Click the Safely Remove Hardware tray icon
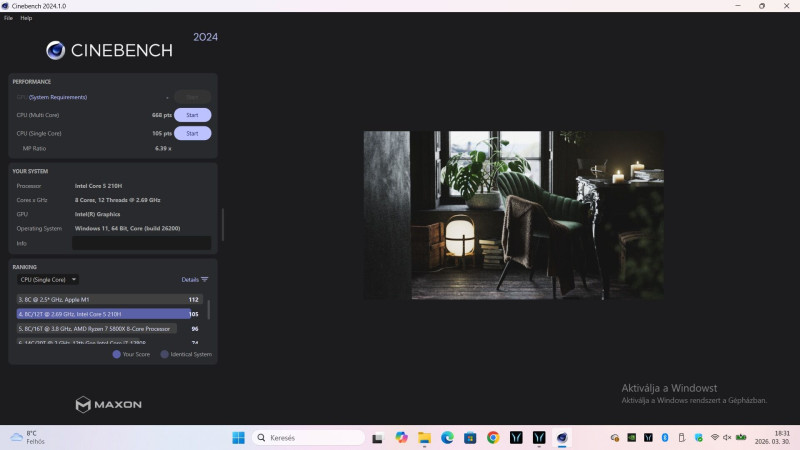Image resolution: width=800 pixels, height=450 pixels. pyautogui.click(x=682, y=437)
